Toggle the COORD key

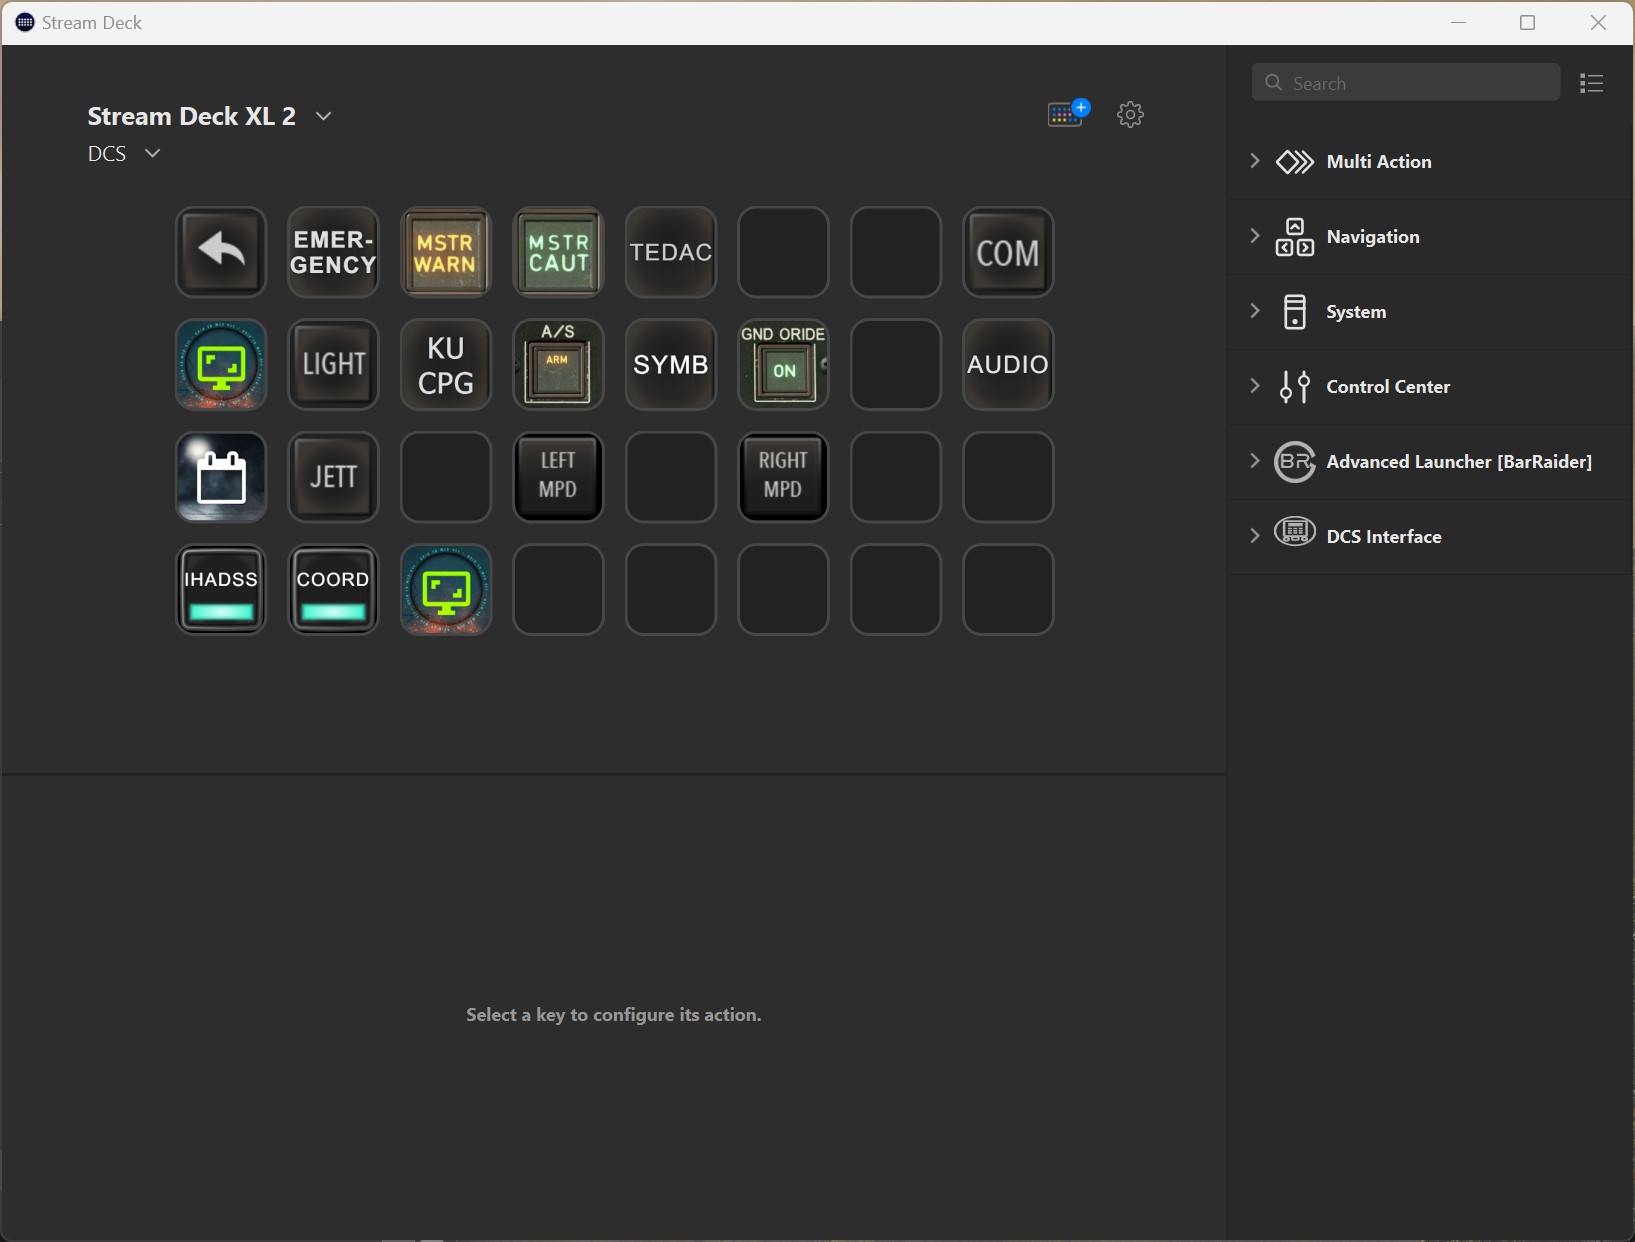(x=333, y=590)
